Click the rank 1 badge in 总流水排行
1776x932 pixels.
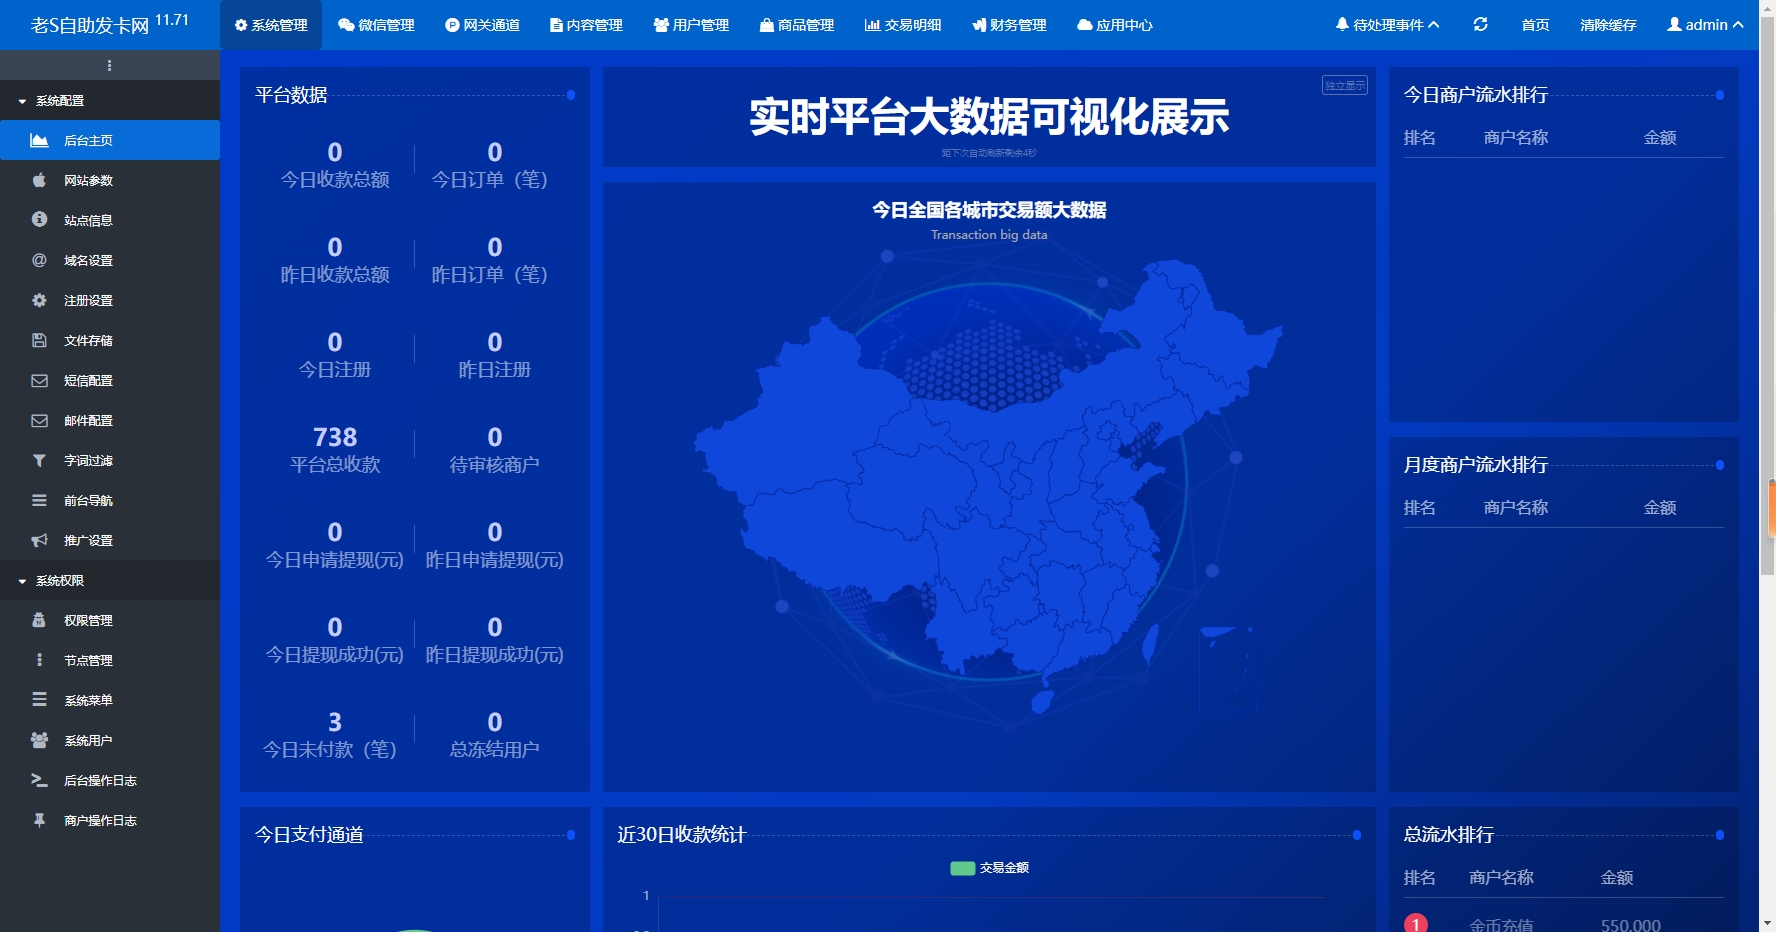click(x=1416, y=923)
